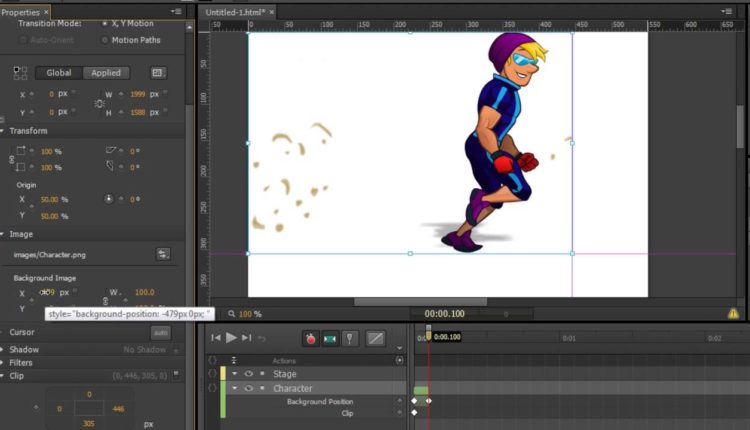Click the Cursor auto button

tap(161, 332)
